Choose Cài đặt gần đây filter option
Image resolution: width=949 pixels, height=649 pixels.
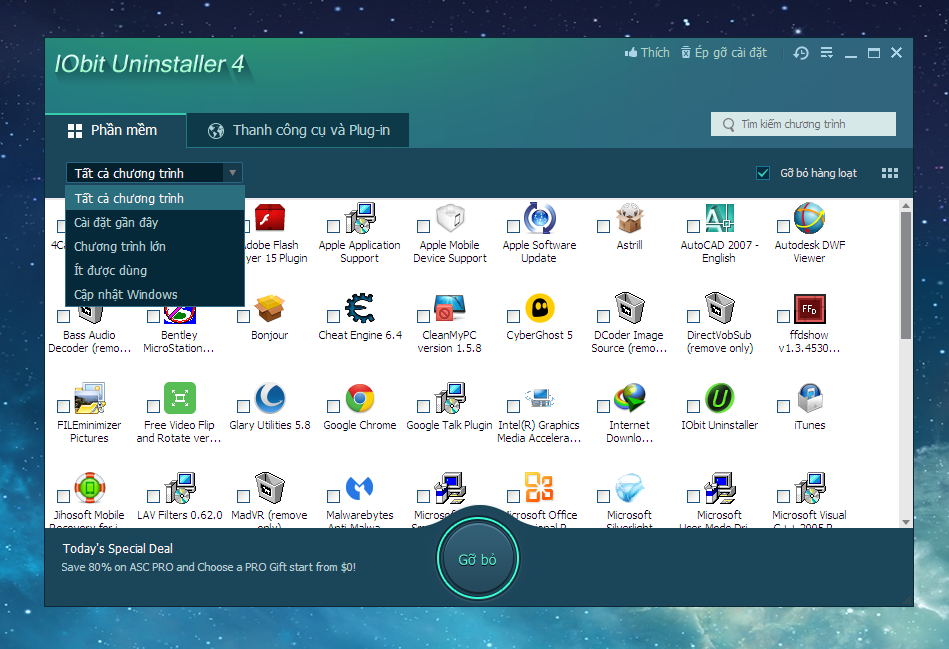tap(155, 222)
